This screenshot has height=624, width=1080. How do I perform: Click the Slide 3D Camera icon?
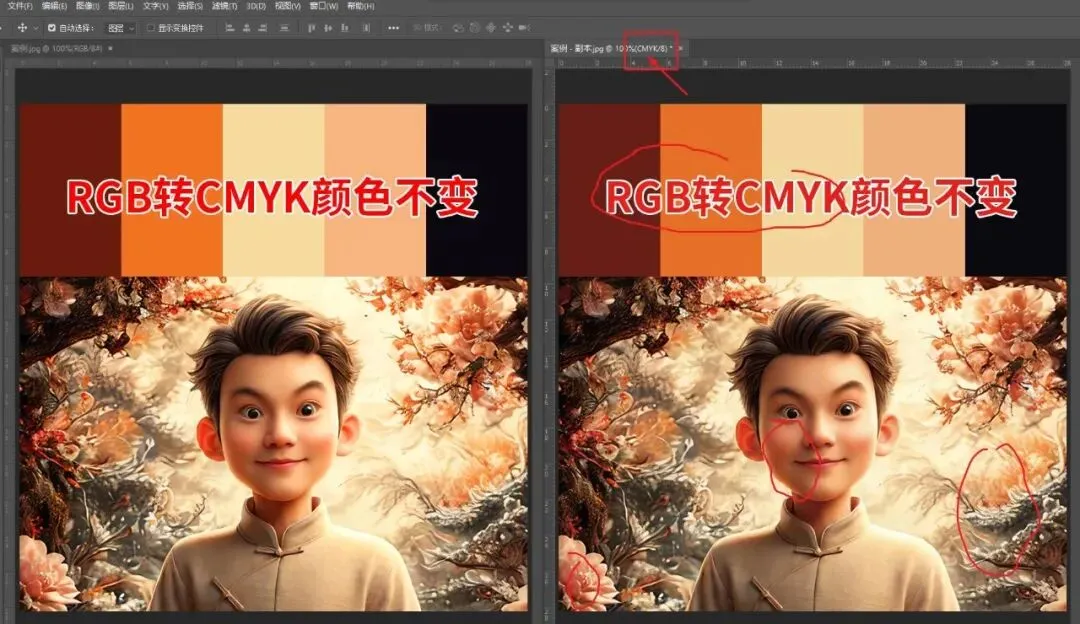point(506,28)
